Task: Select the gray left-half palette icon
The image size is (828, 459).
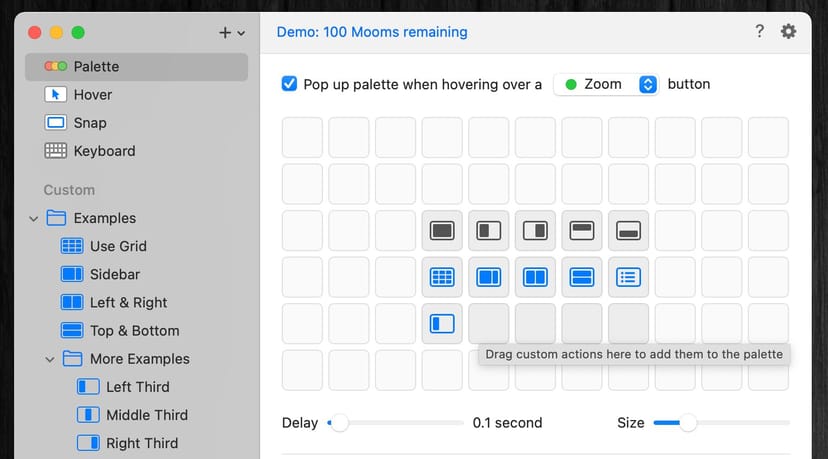Action: (x=489, y=231)
